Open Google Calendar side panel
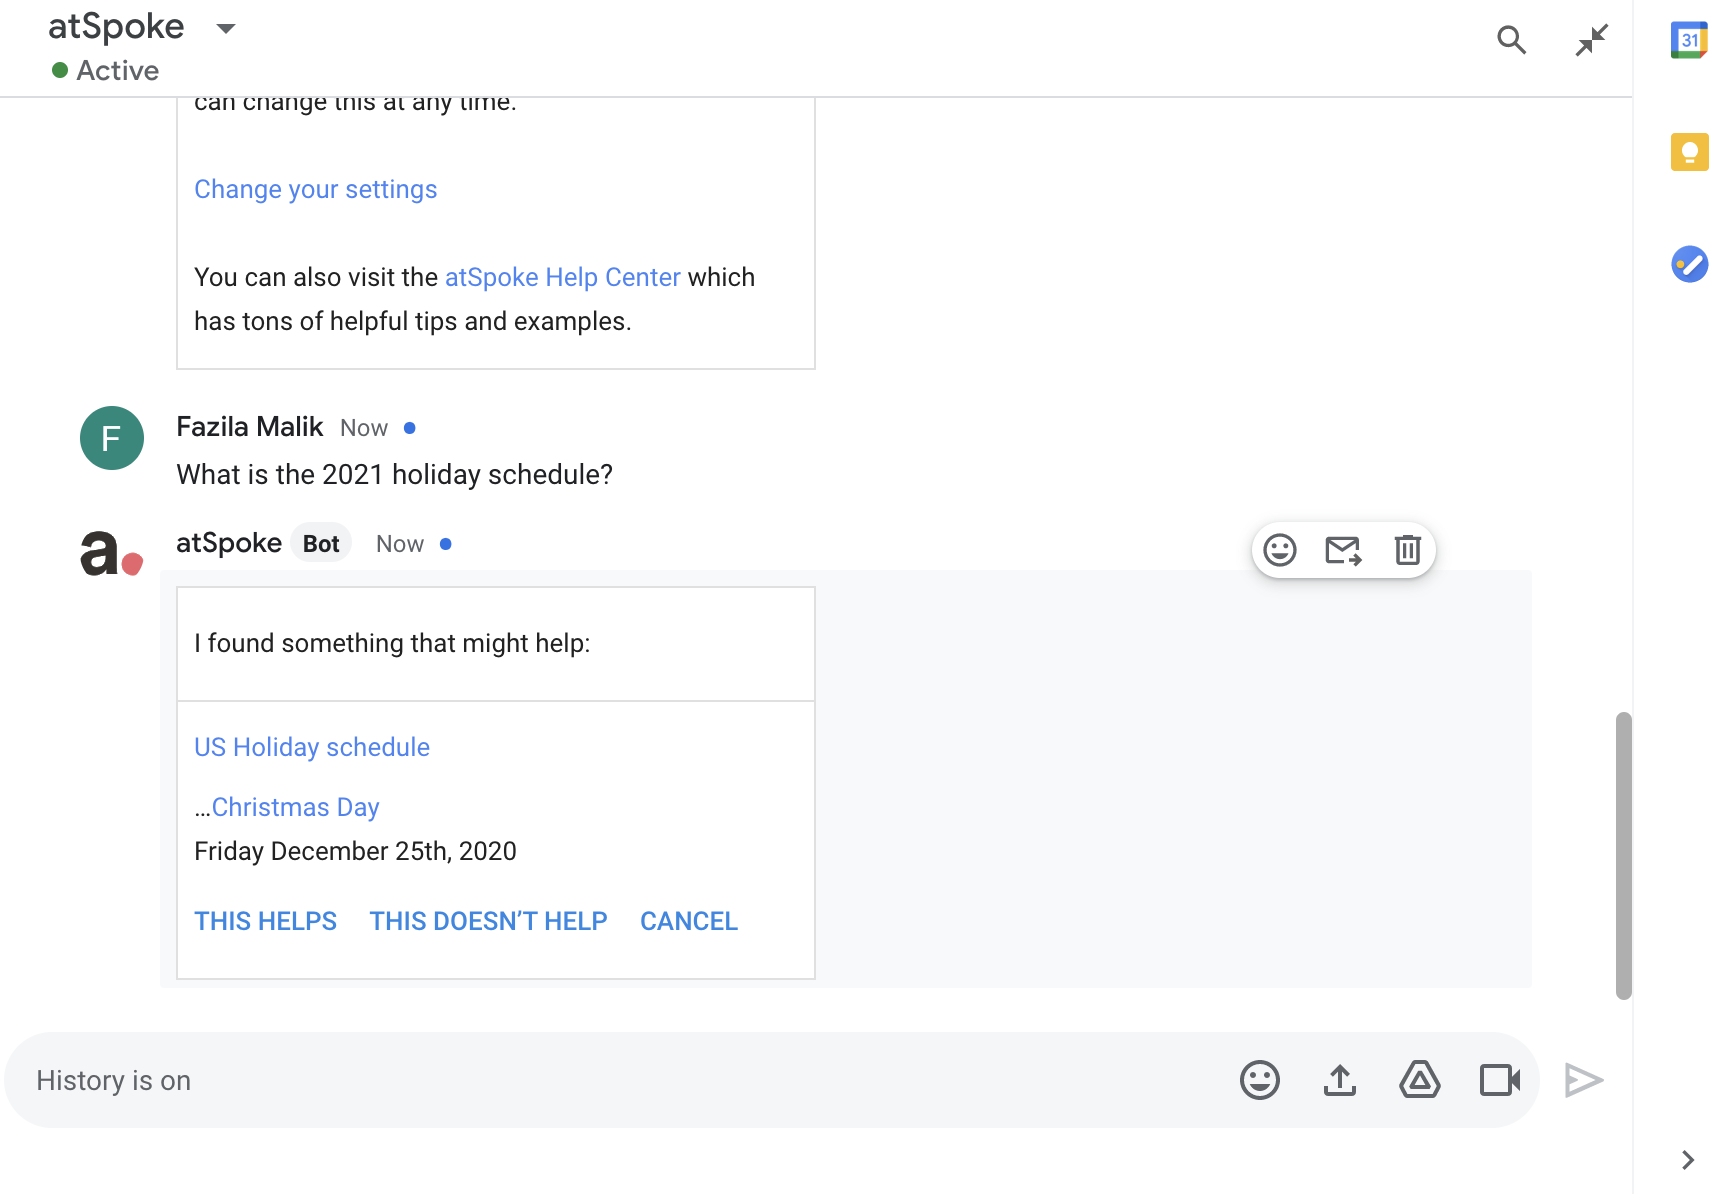The width and height of the screenshot is (1726, 1194). tap(1689, 40)
